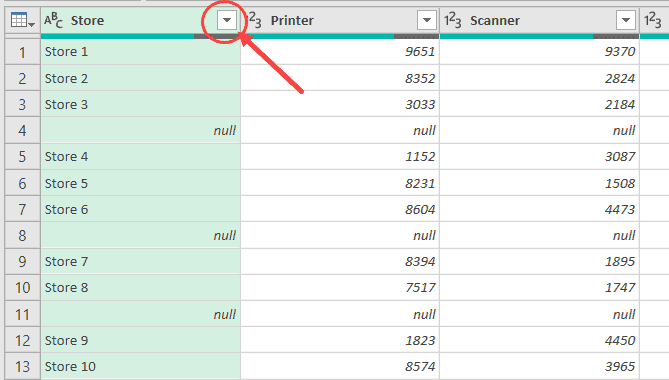The width and height of the screenshot is (669, 380).
Task: Click the 'Store 4' cell
Action: (x=140, y=157)
